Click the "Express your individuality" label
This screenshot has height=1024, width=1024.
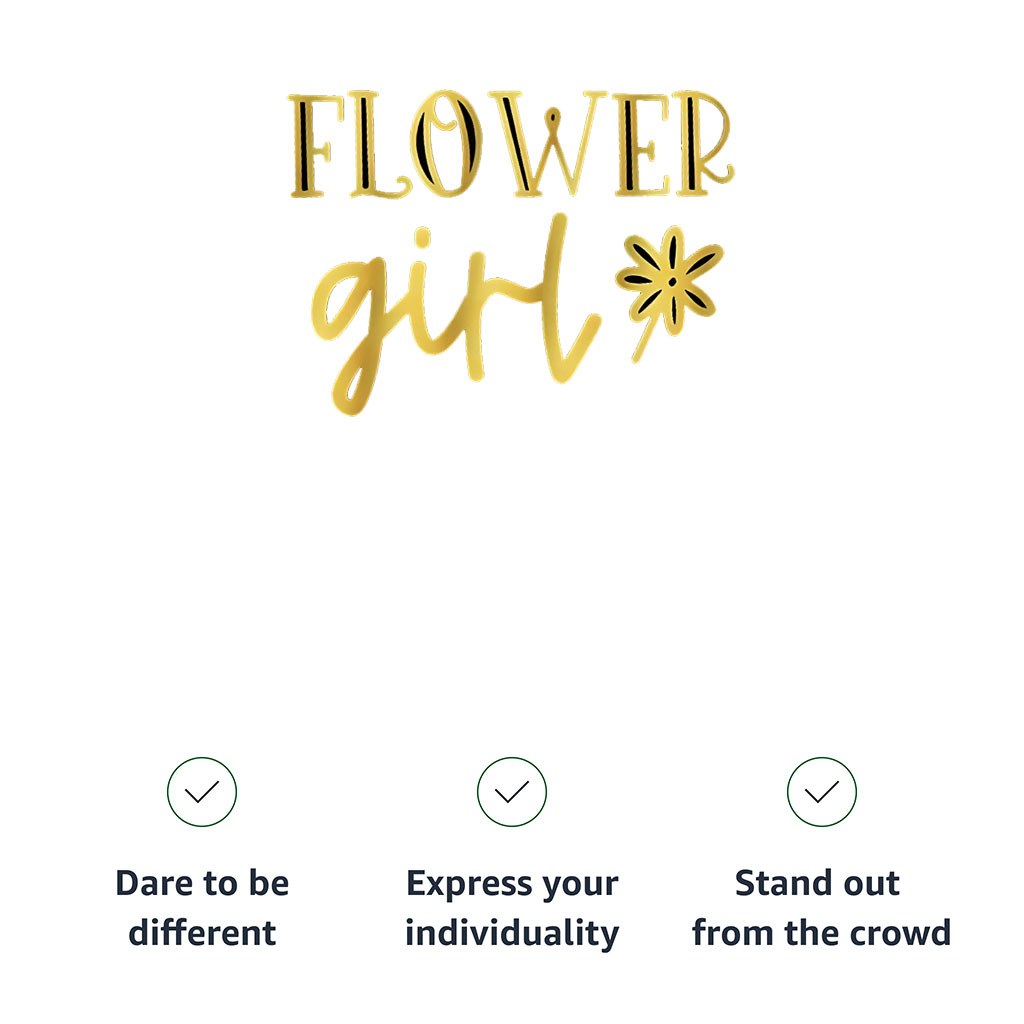tap(512, 909)
